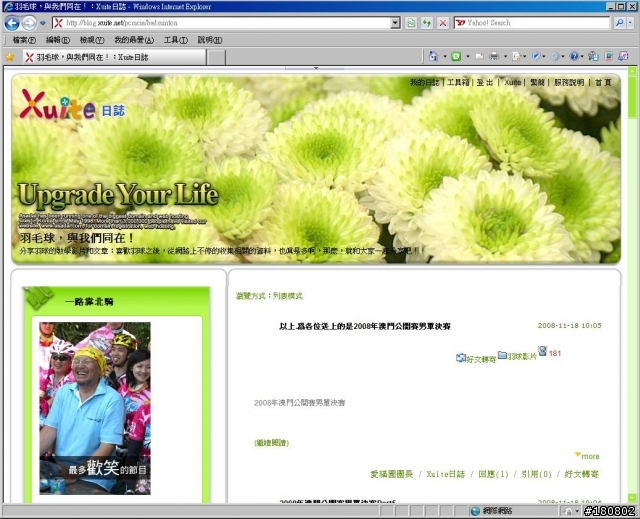Click the 瀏覽方式：列表模式 link

[x=269, y=296]
